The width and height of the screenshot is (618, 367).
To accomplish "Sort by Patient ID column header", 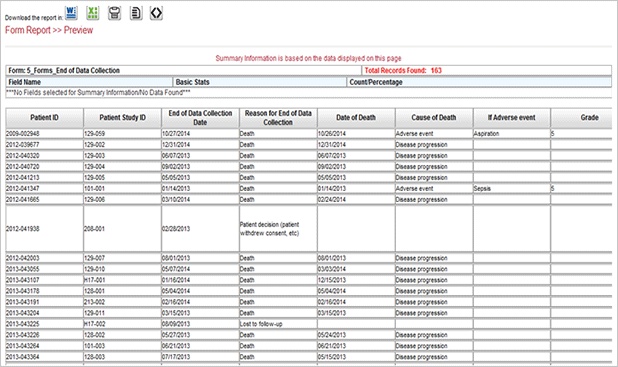I will [x=45, y=117].
